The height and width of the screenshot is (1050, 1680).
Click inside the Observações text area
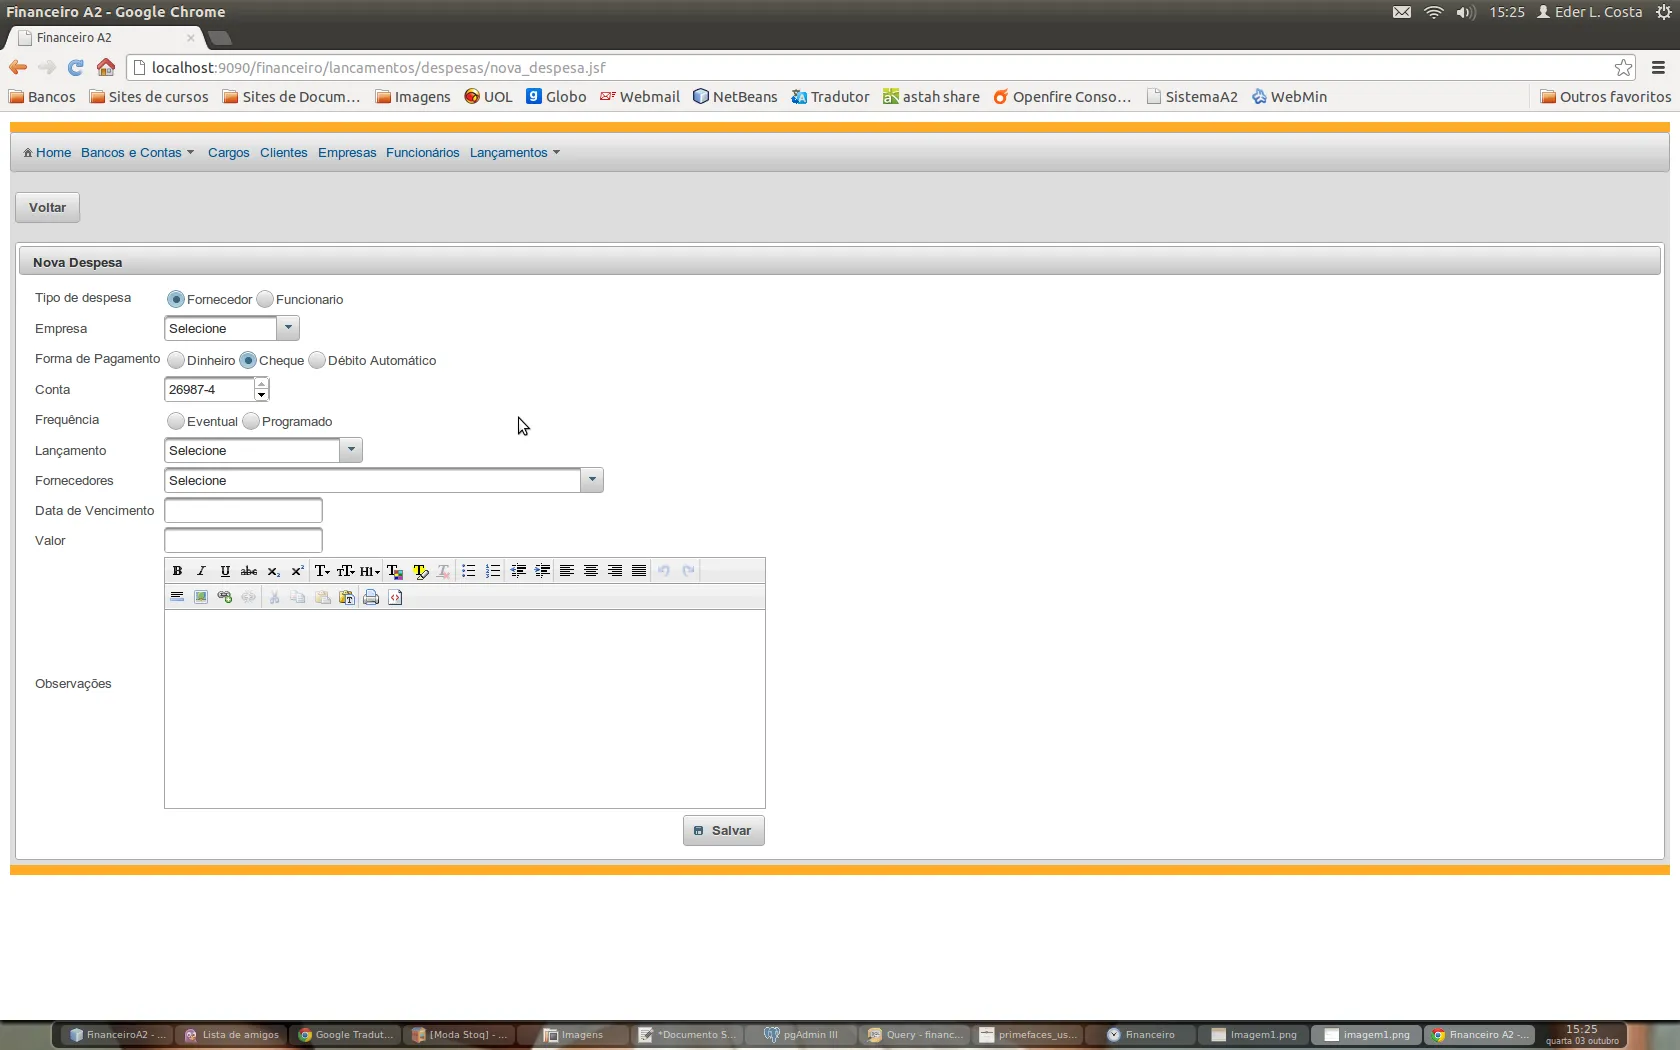tap(465, 709)
